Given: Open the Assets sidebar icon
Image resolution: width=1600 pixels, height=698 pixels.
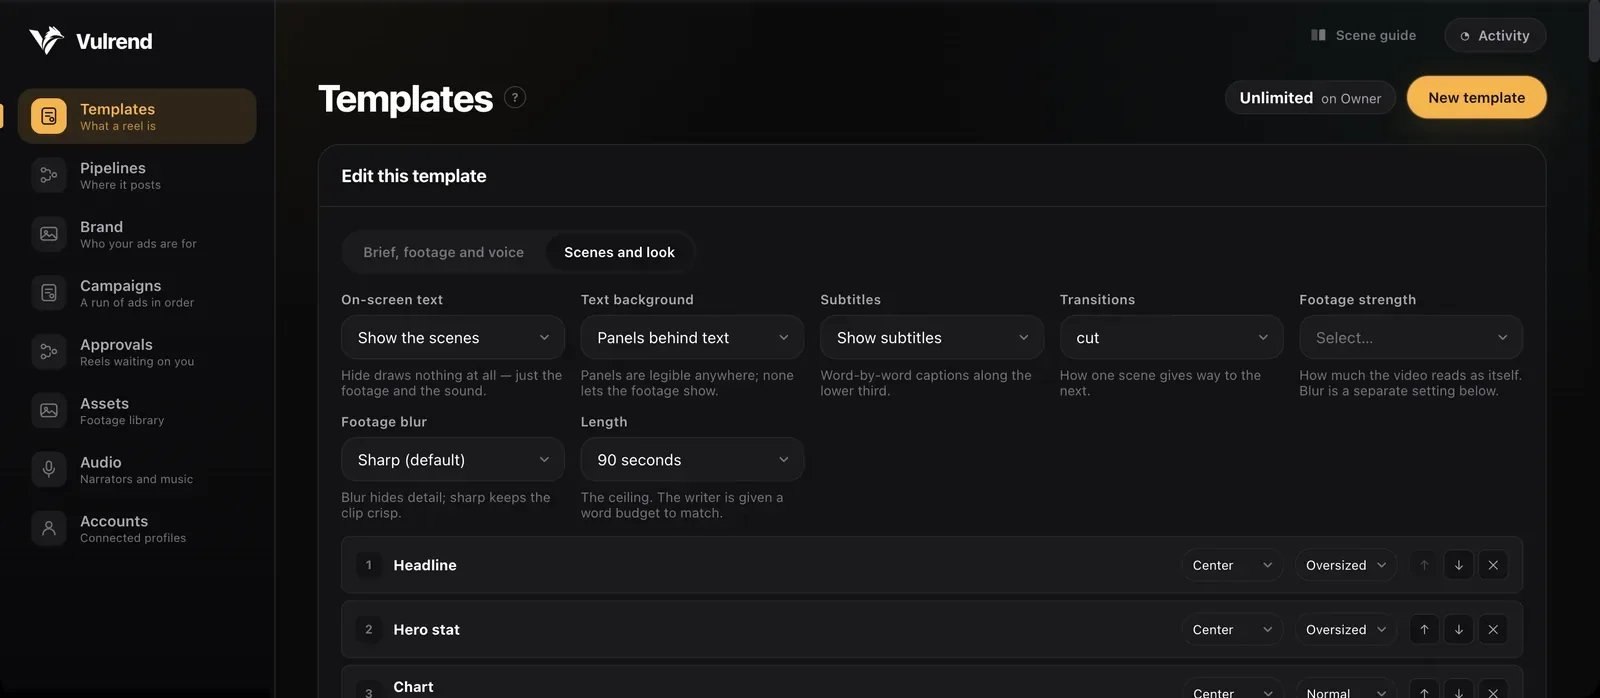Looking at the screenshot, I should point(49,411).
